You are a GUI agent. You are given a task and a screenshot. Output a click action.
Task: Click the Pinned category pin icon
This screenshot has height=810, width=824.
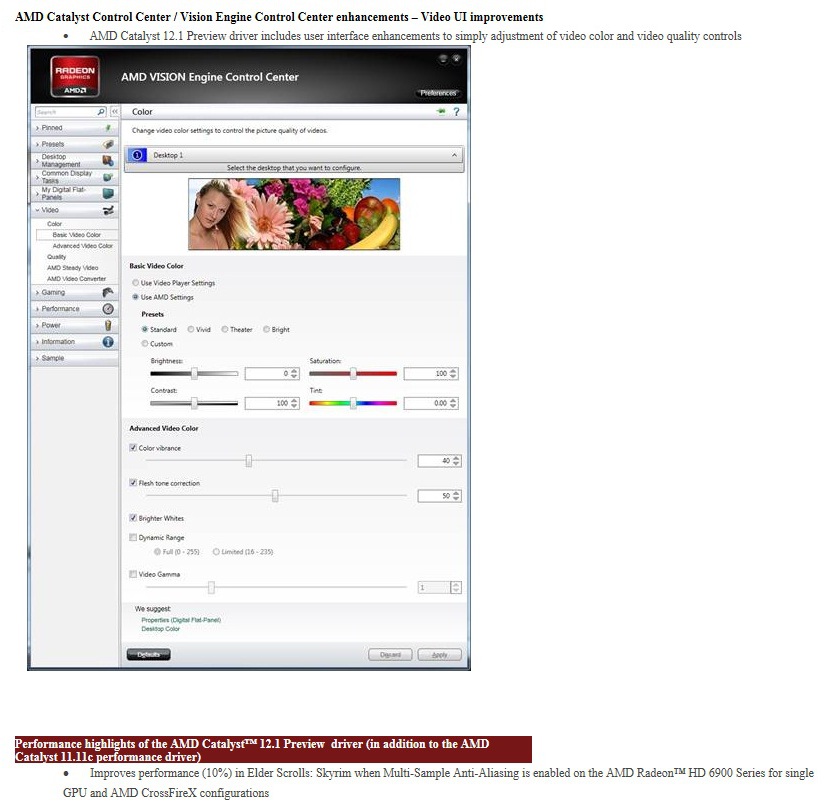coord(108,128)
